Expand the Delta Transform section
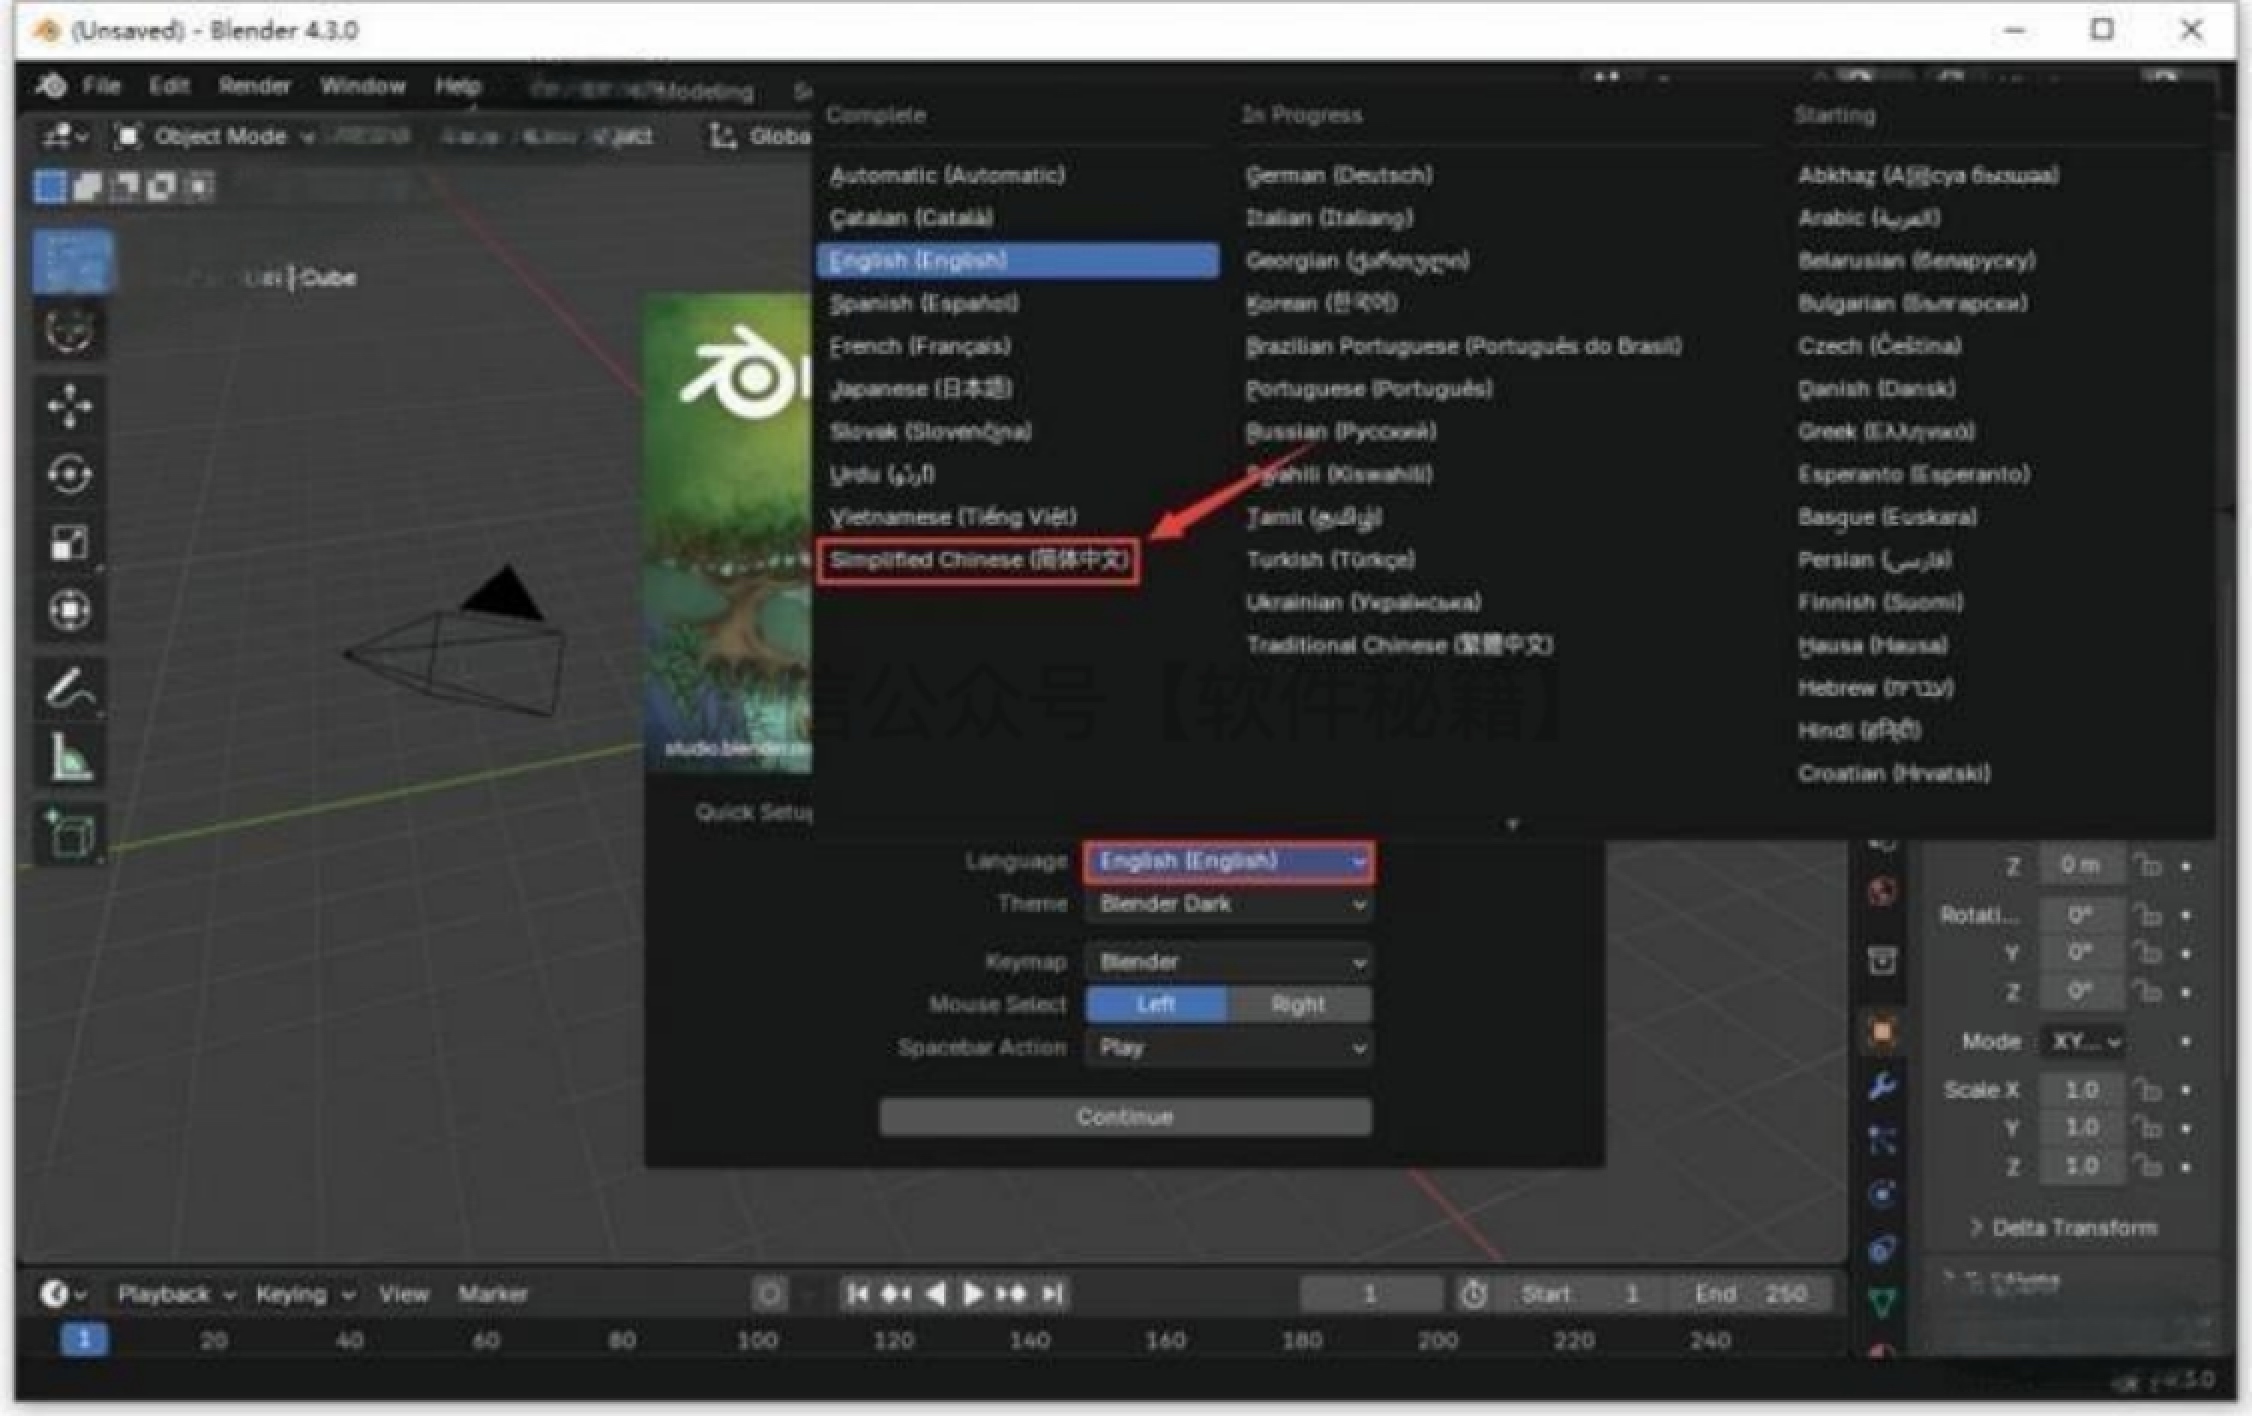 (2065, 1227)
